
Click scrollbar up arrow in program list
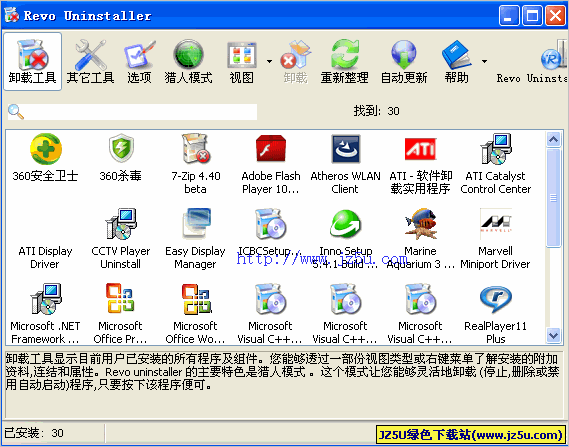point(554,139)
